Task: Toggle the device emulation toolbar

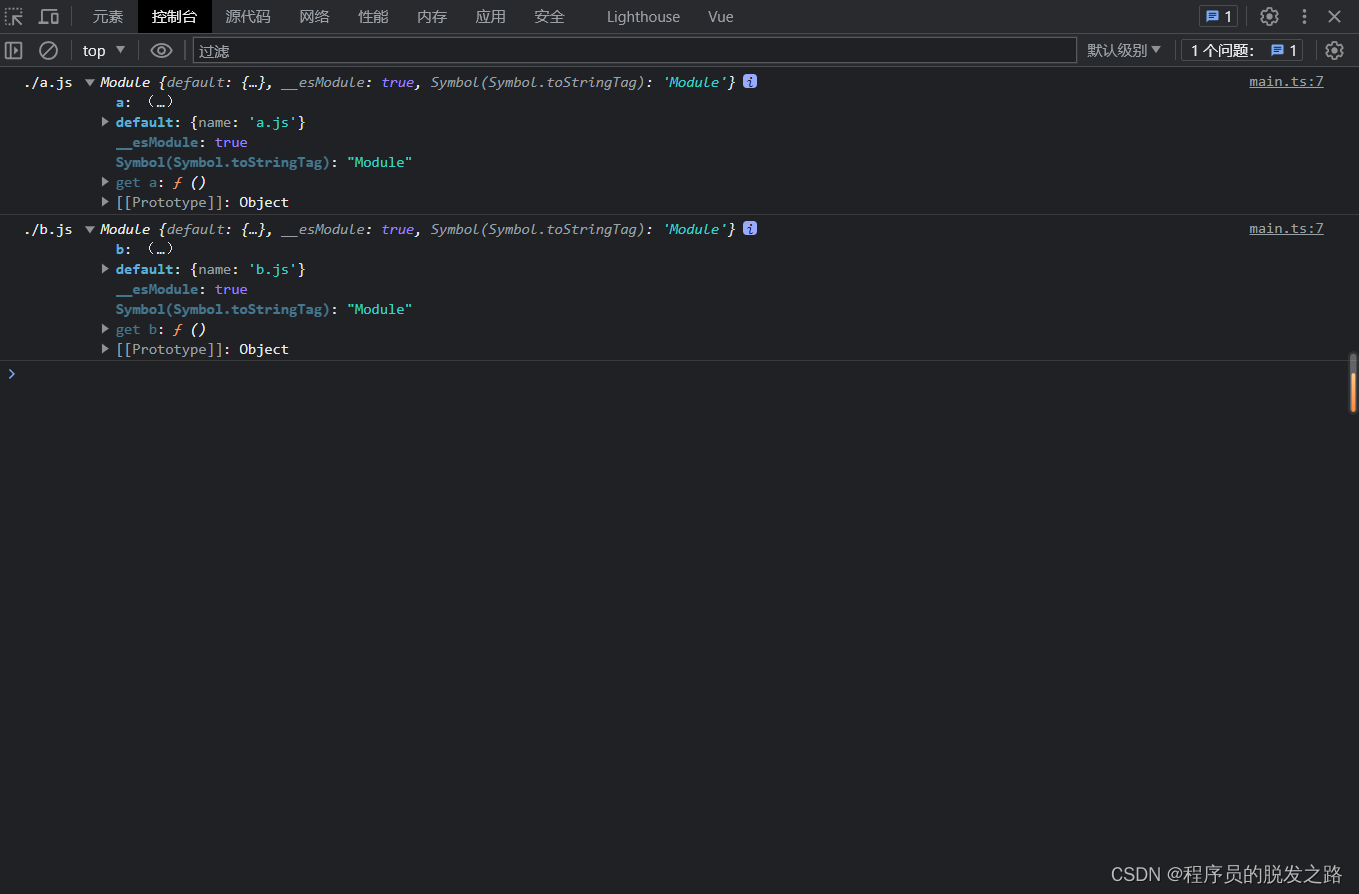Action: (x=48, y=16)
